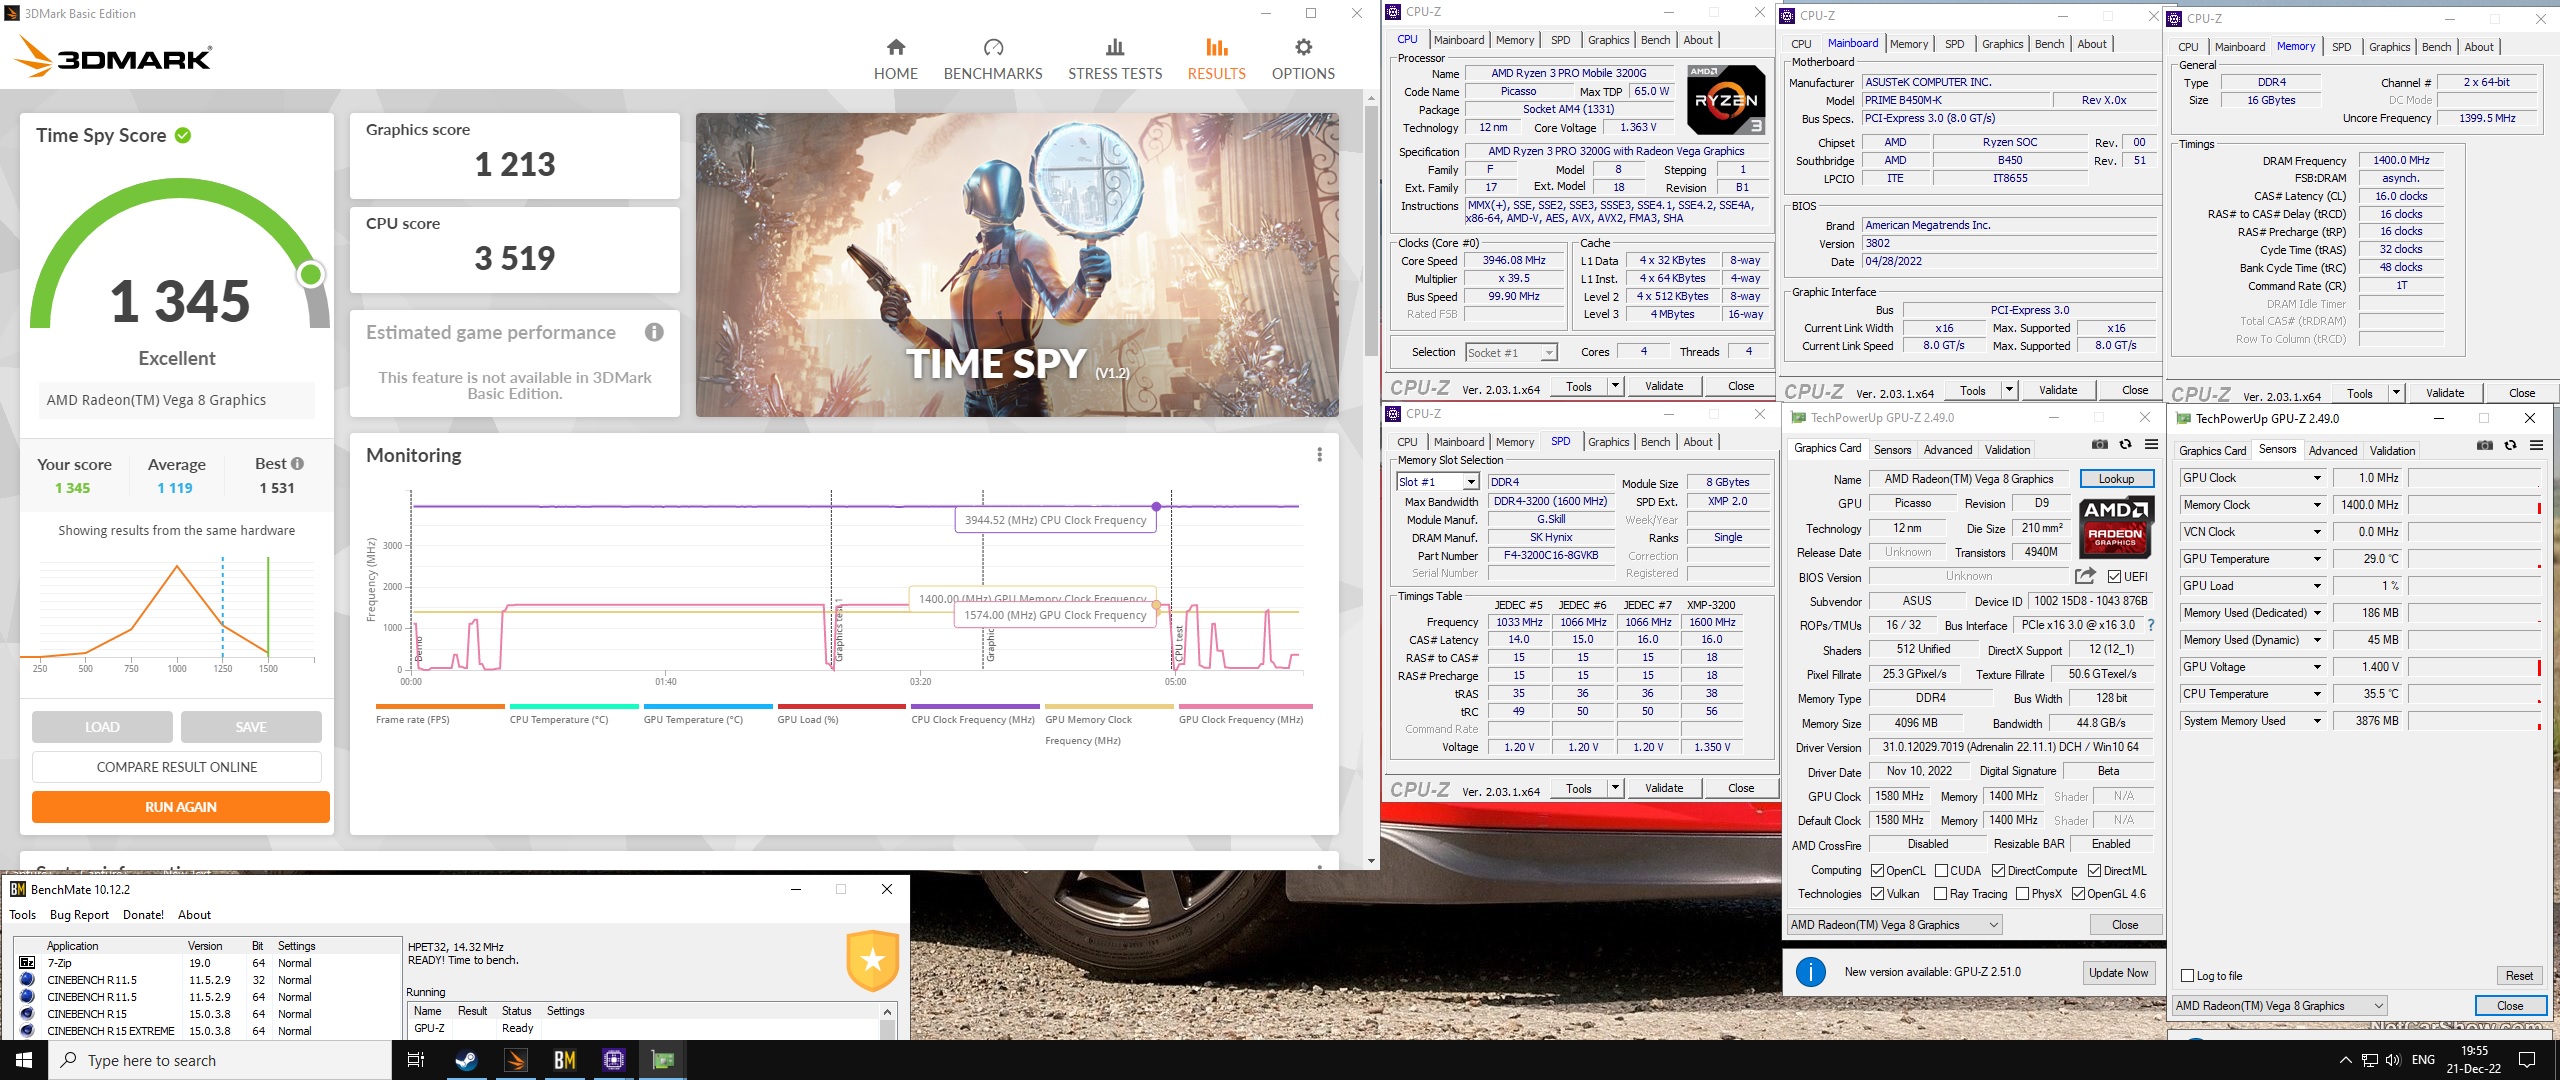Toggle the Vulkan checkbox
The width and height of the screenshot is (2560, 1080).
pos(1877,894)
